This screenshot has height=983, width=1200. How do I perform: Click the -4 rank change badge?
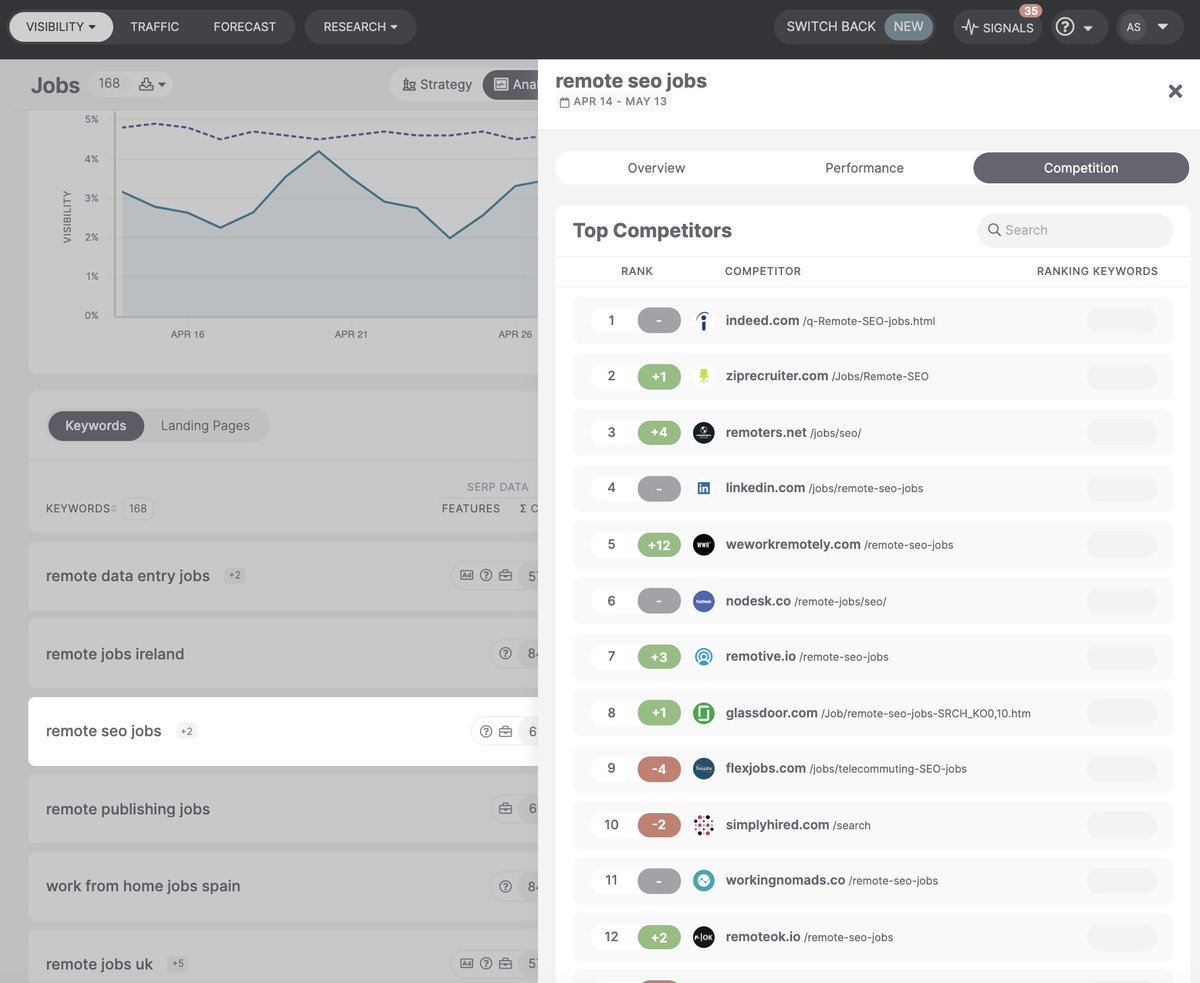(x=659, y=769)
